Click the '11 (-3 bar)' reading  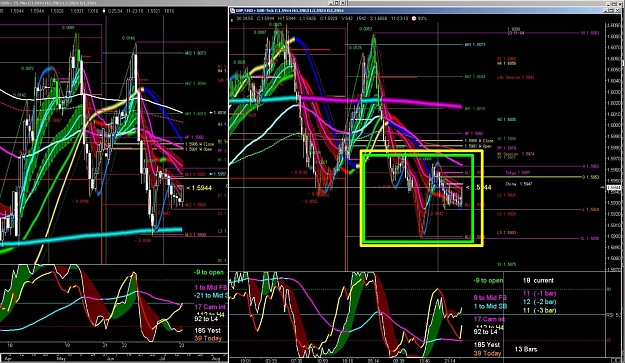[x=539, y=310]
